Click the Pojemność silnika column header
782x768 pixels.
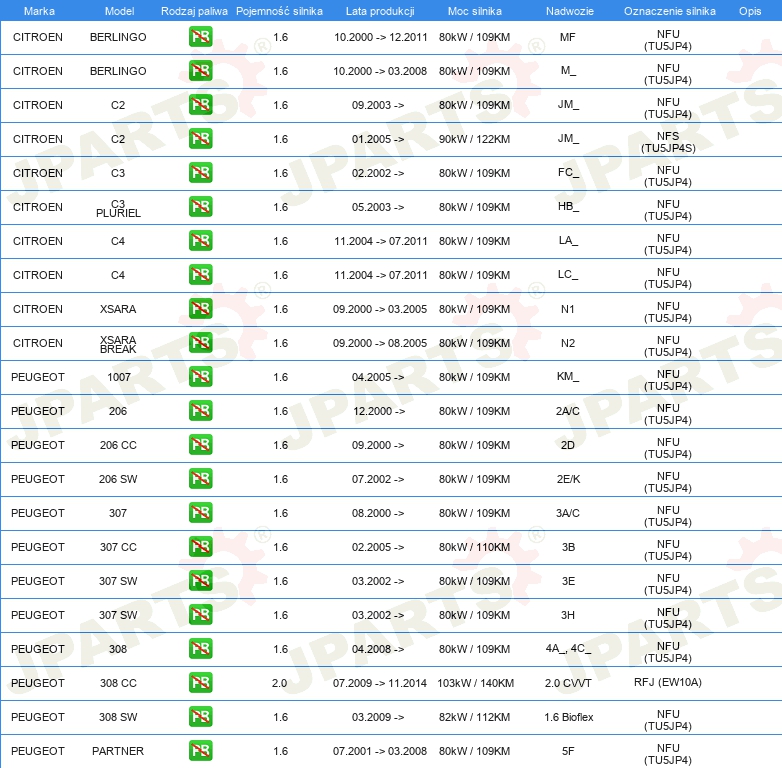[x=279, y=11]
